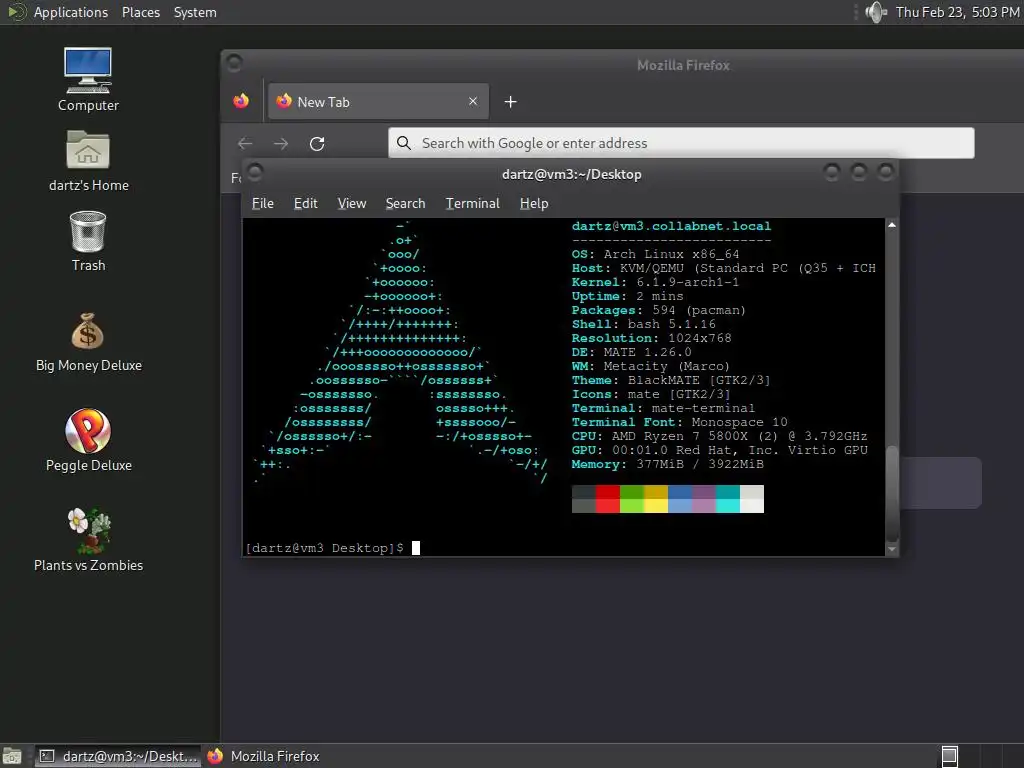Screen dimensions: 1024x768
Task: Open the terminal Help menu
Action: tap(534, 203)
